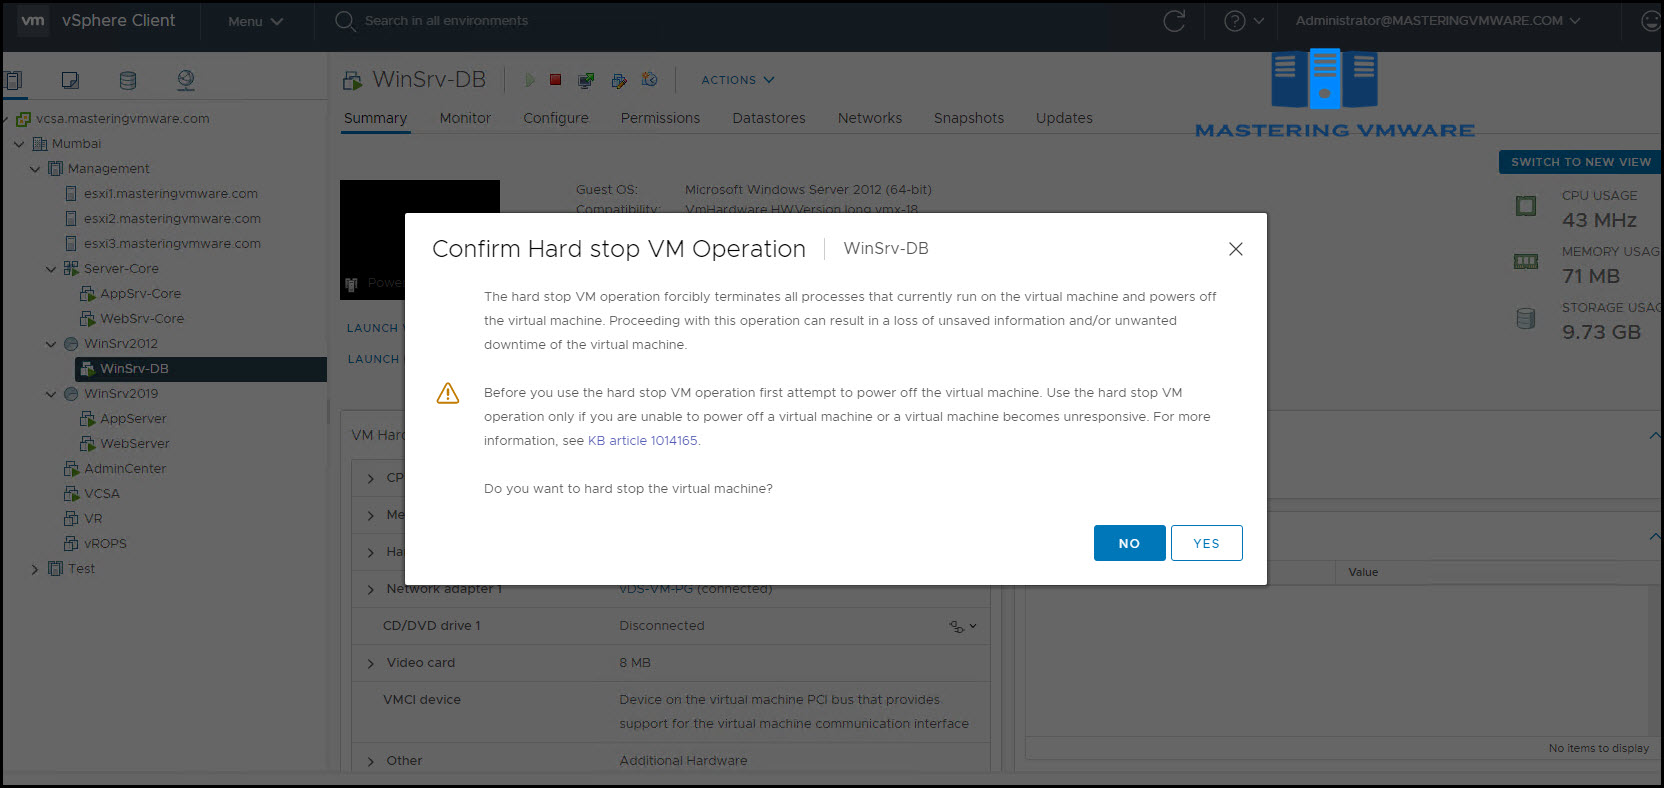Open the Actions dropdown menu
1664x788 pixels.
[x=737, y=80]
